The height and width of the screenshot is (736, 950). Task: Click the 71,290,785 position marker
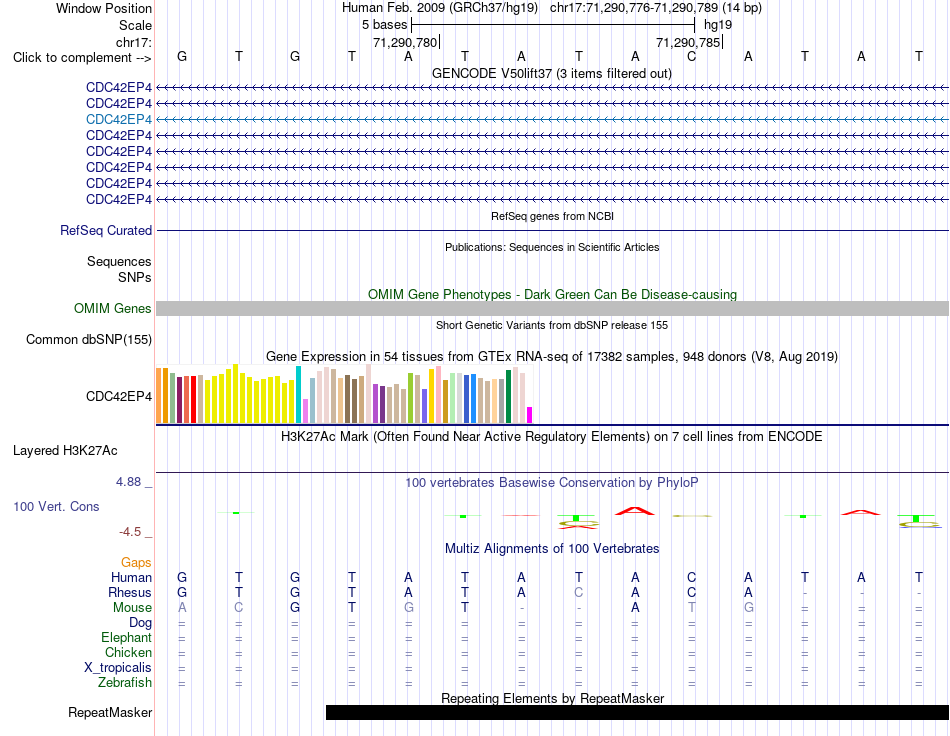pos(688,42)
